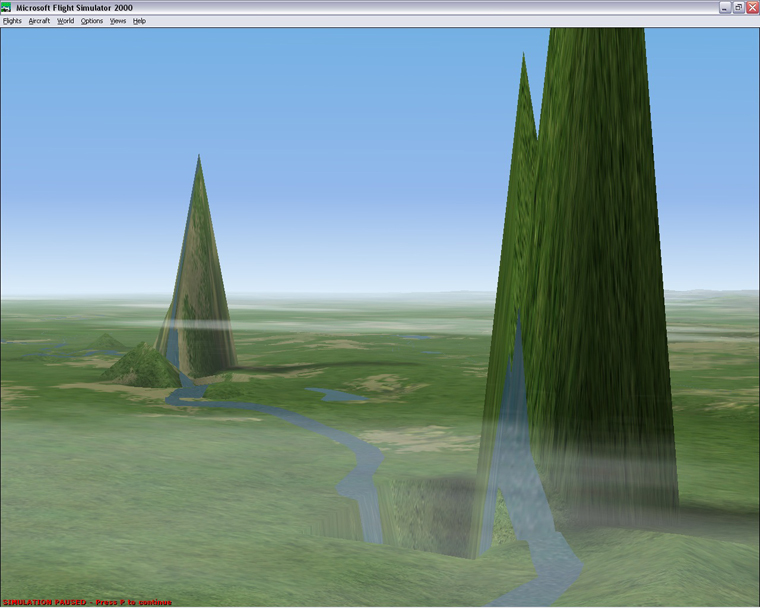The image size is (760, 608).
Task: Open the World menu
Action: point(65,21)
